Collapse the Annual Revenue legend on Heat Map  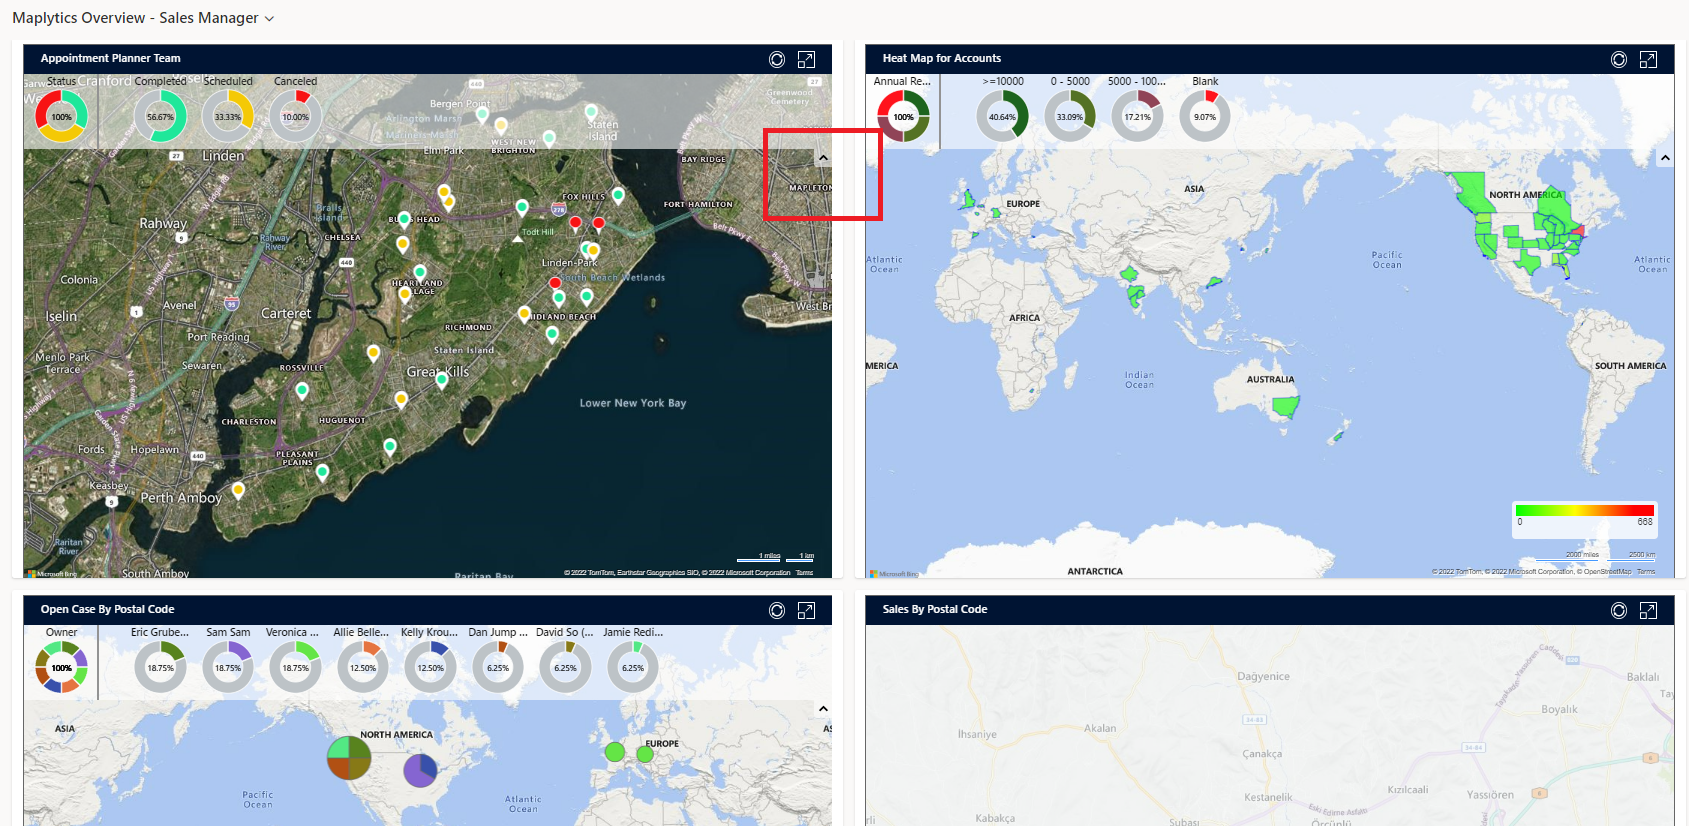pos(1665,158)
